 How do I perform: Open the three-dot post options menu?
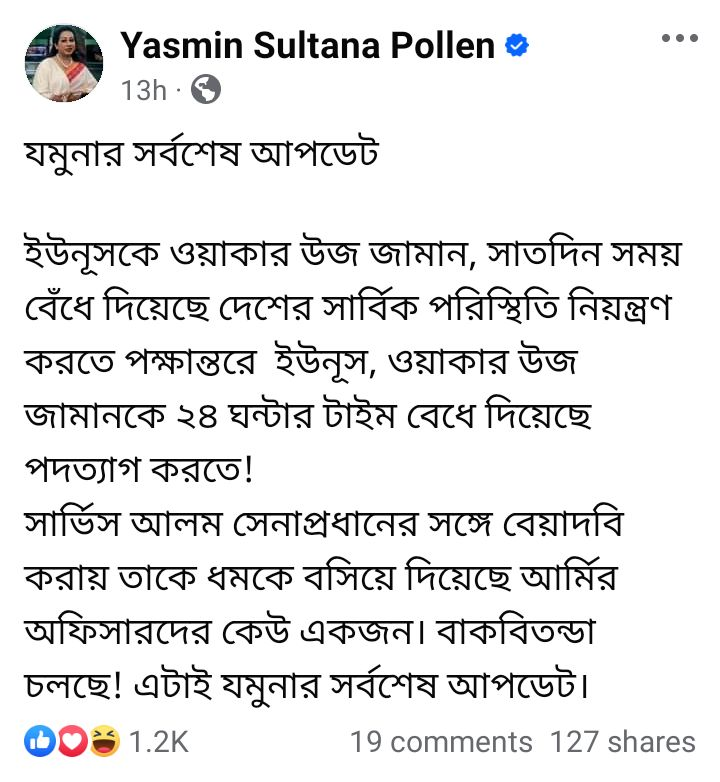680,39
